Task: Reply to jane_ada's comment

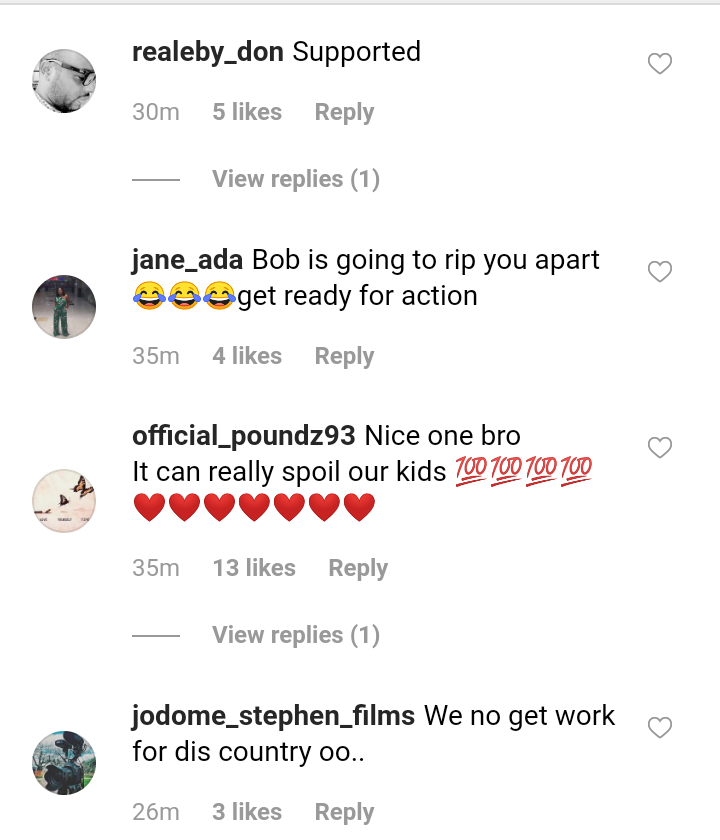Action: click(344, 356)
